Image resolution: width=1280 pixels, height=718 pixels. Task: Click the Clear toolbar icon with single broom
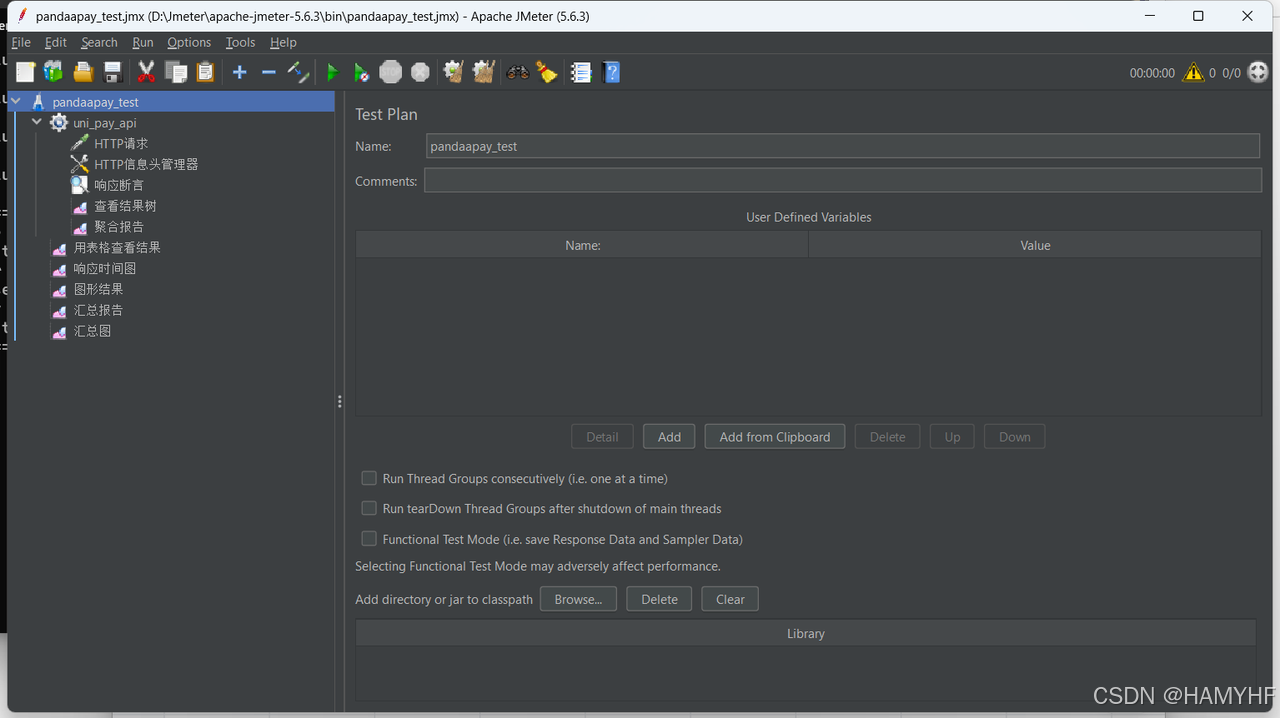pyautogui.click(x=454, y=72)
